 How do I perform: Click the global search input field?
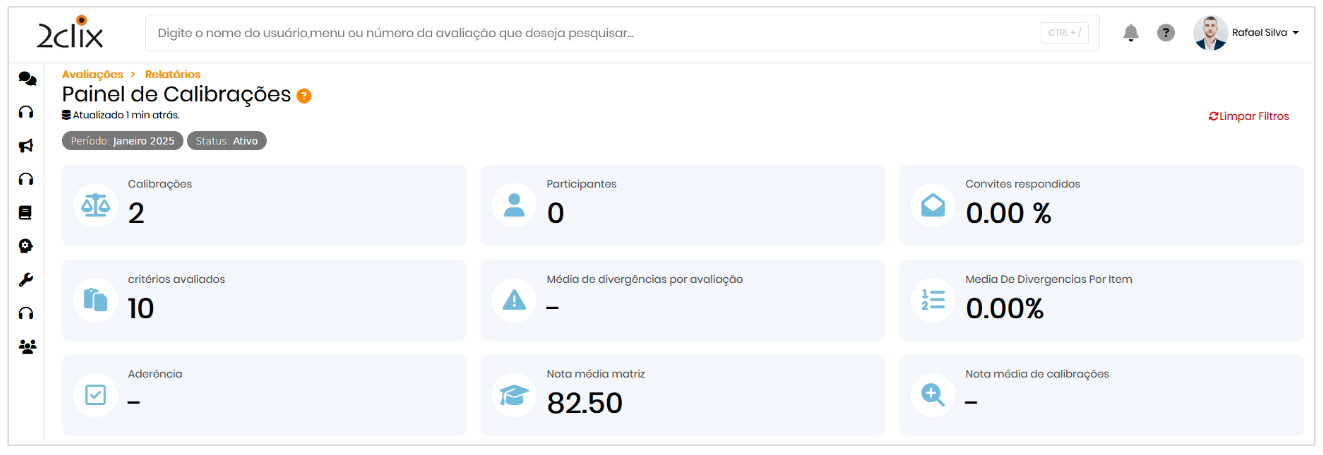pyautogui.click(x=595, y=33)
